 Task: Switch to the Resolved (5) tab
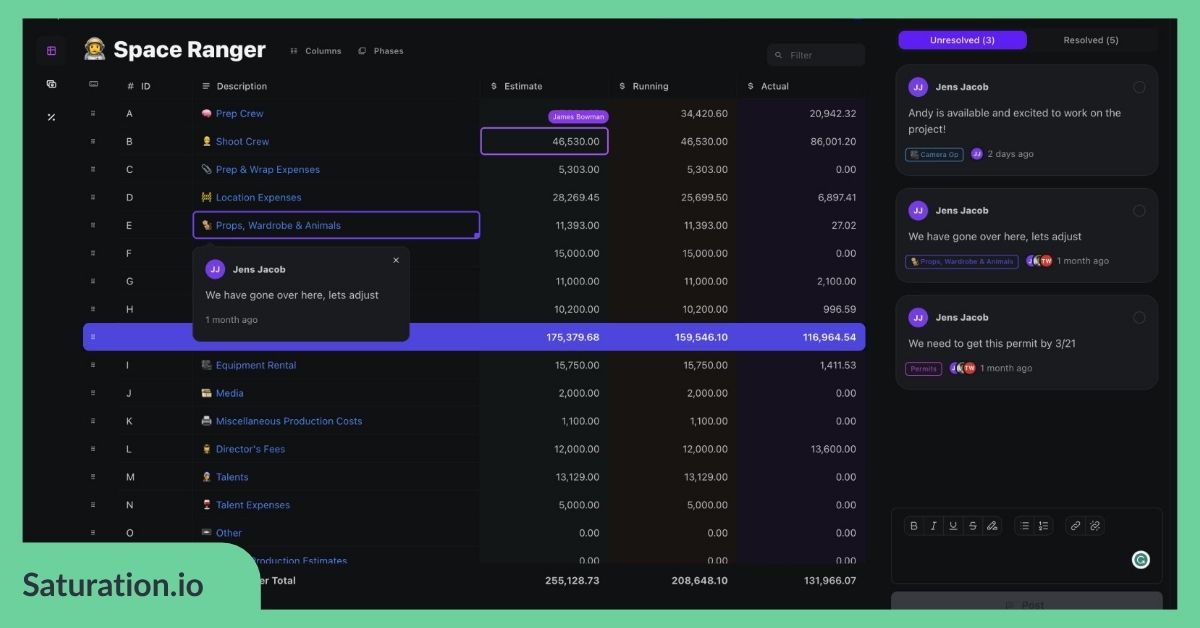(x=1090, y=40)
